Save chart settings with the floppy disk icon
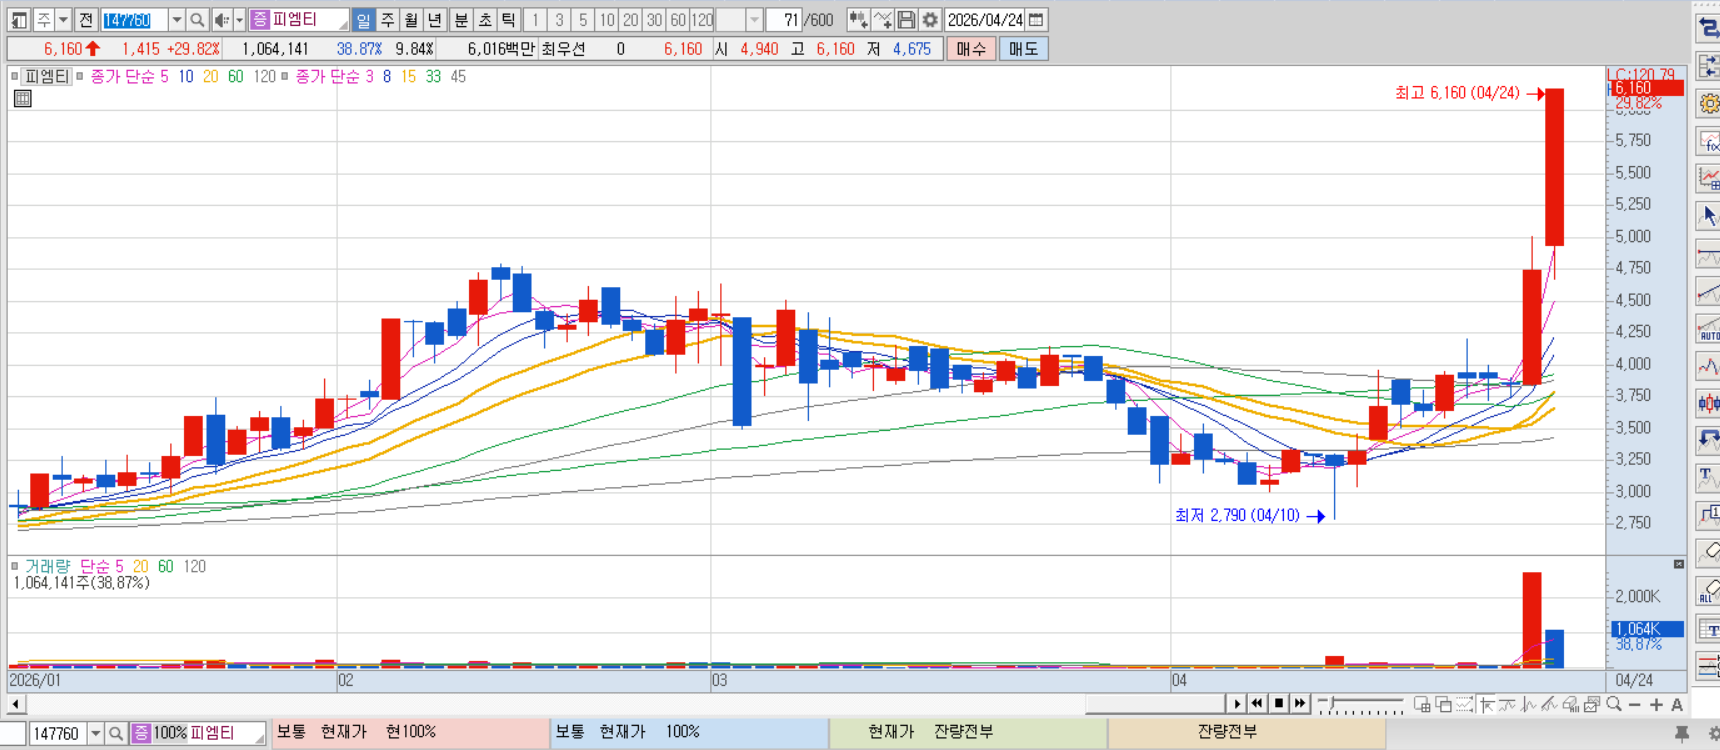This screenshot has height=750, width=1720. [906, 20]
